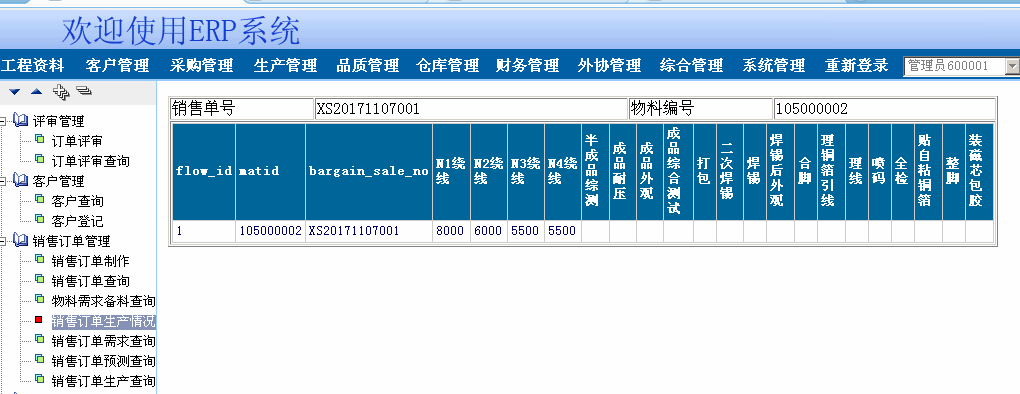Open the 财务管理 menu
1020x394 pixels.
pyautogui.click(x=528, y=66)
